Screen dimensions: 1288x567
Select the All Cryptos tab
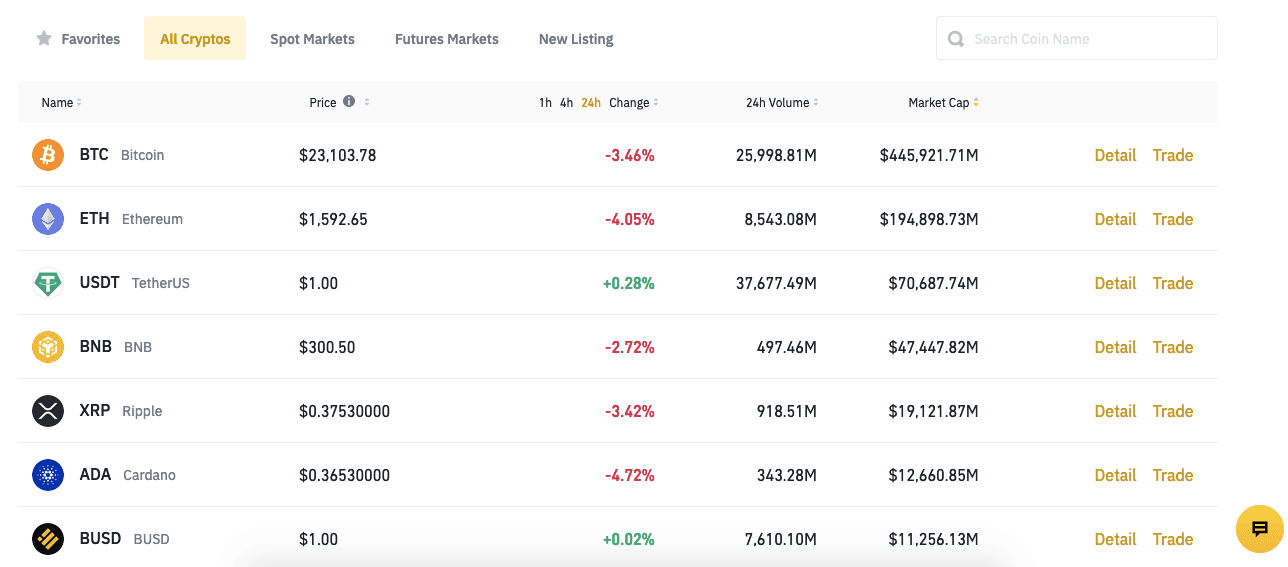click(x=195, y=39)
